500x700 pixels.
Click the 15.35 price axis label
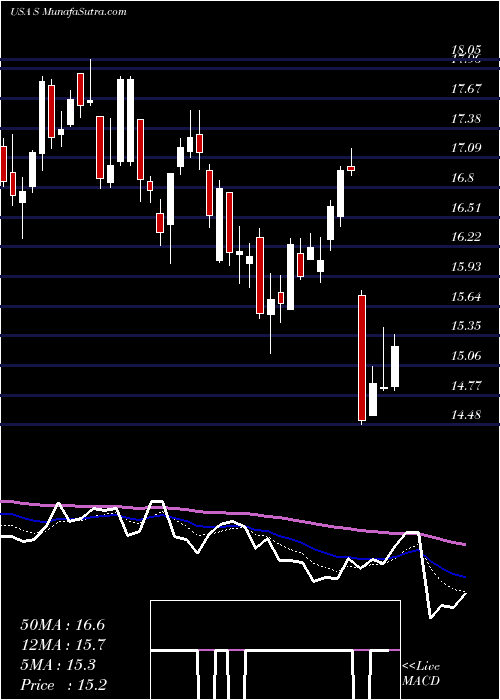point(466,325)
